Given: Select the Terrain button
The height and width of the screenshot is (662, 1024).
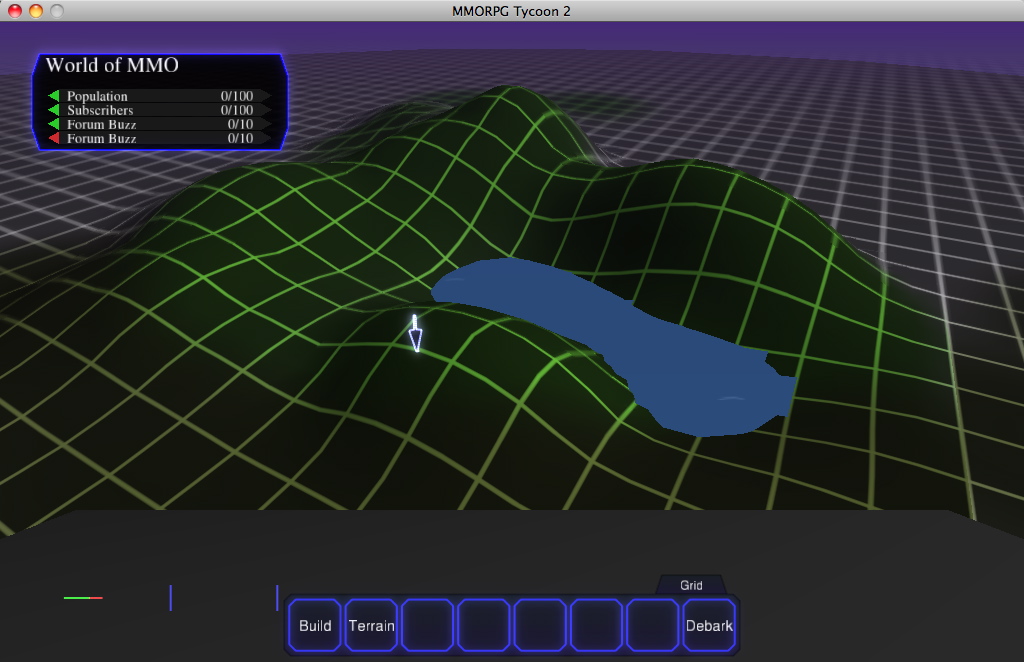Looking at the screenshot, I should (x=371, y=625).
